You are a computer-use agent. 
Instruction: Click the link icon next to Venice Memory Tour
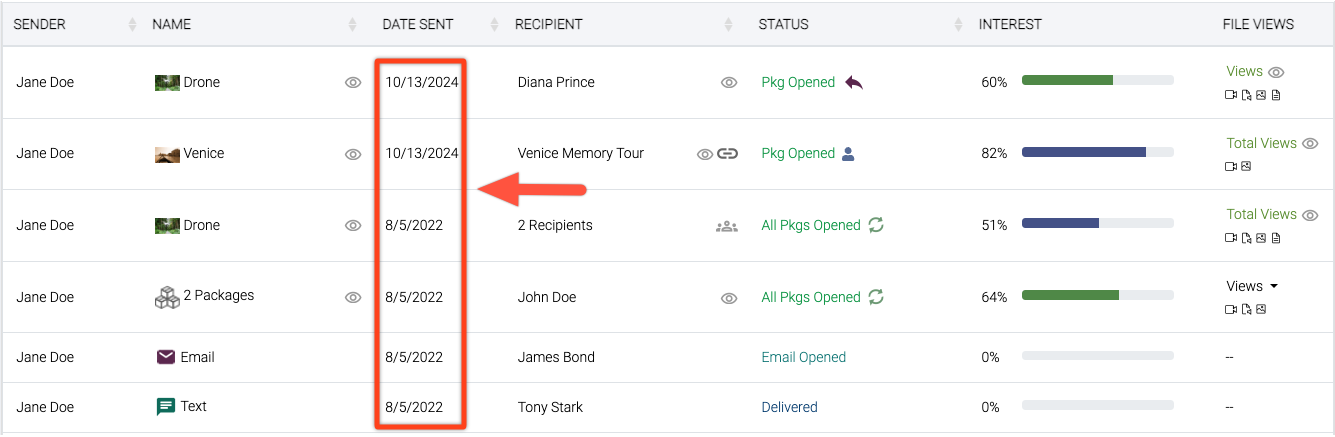pyautogui.click(x=727, y=154)
